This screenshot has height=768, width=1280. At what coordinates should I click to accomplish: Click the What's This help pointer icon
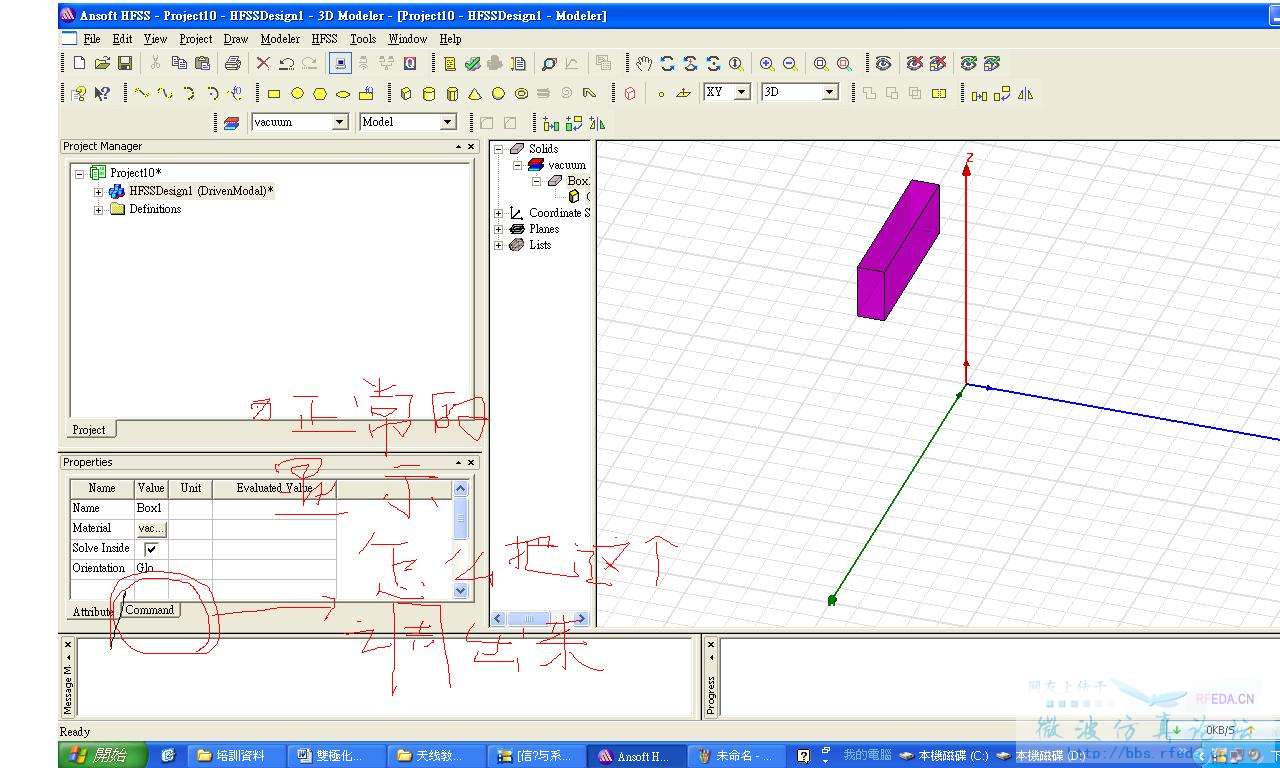tap(102, 93)
